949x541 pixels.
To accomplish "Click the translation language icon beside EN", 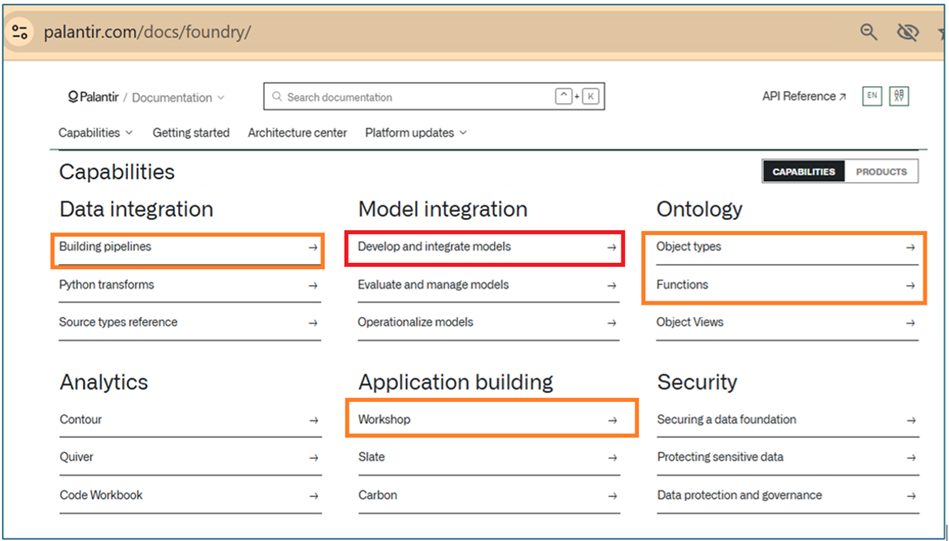I will [899, 96].
